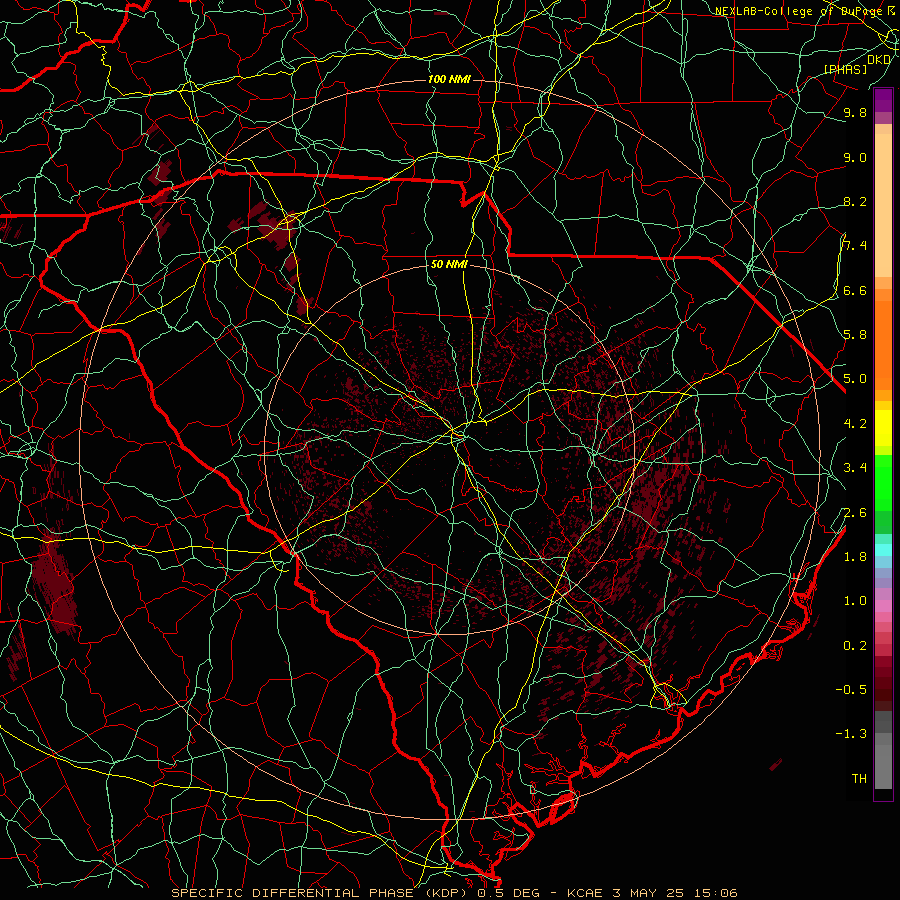Screen dimensions: 900x900
Task: Pick the solid orange color bar band
Action: [x=883, y=345]
